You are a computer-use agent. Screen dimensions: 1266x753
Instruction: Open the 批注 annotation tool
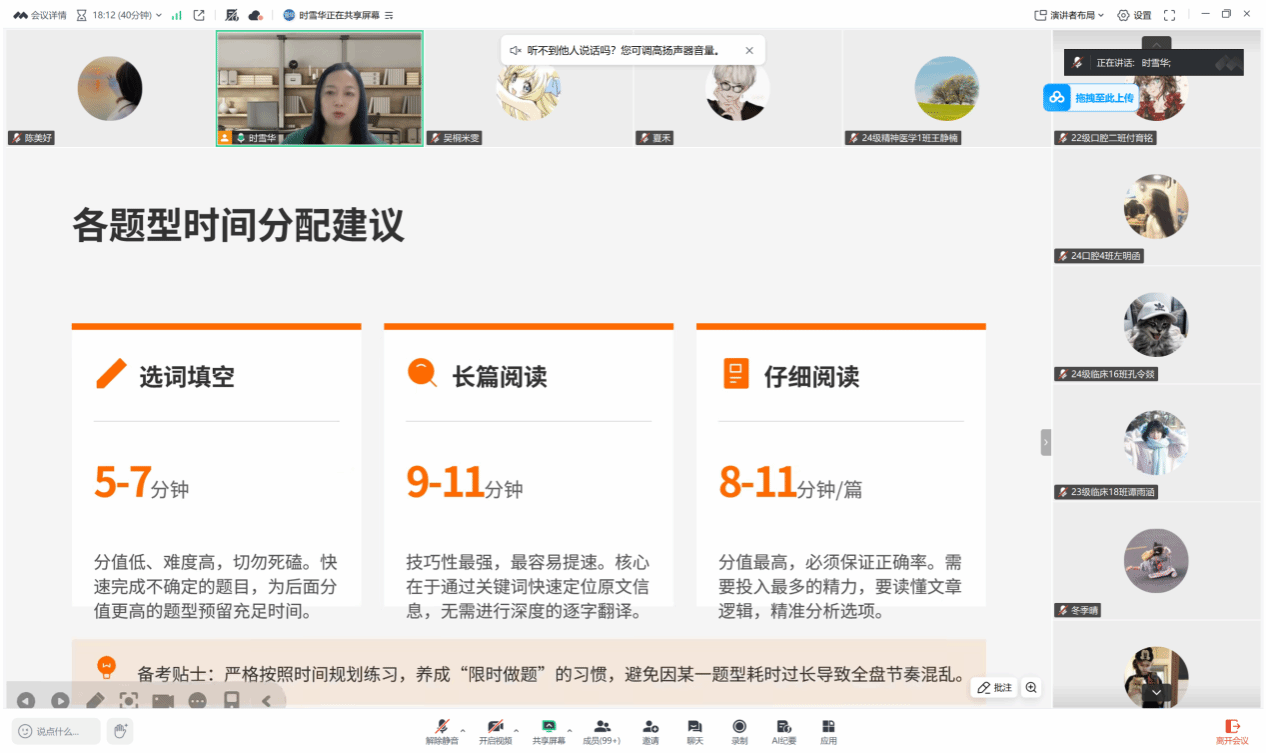(x=995, y=688)
